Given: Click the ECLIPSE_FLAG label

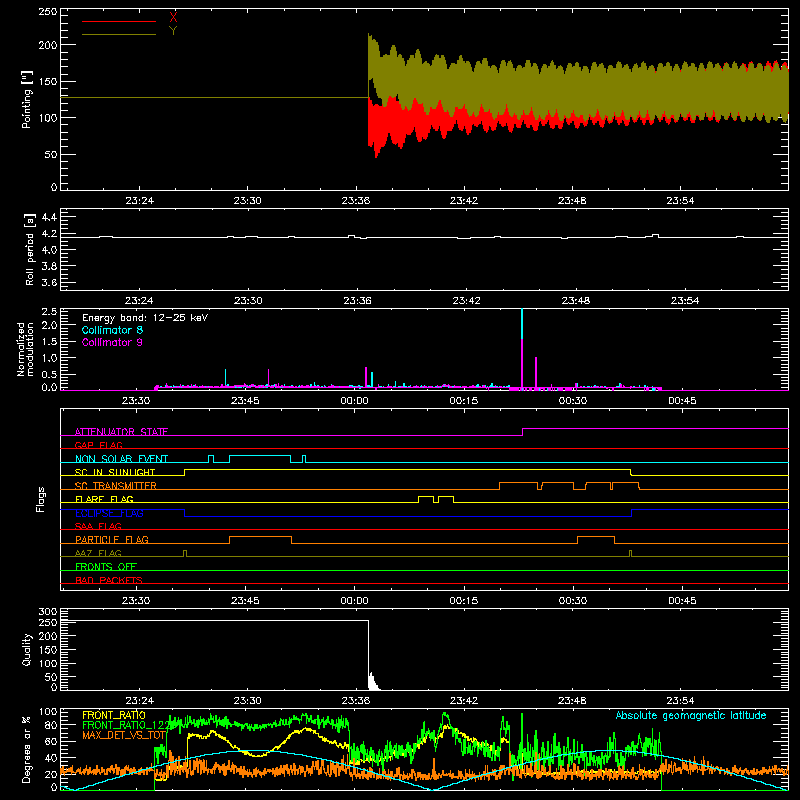Looking at the screenshot, I should [x=109, y=513].
